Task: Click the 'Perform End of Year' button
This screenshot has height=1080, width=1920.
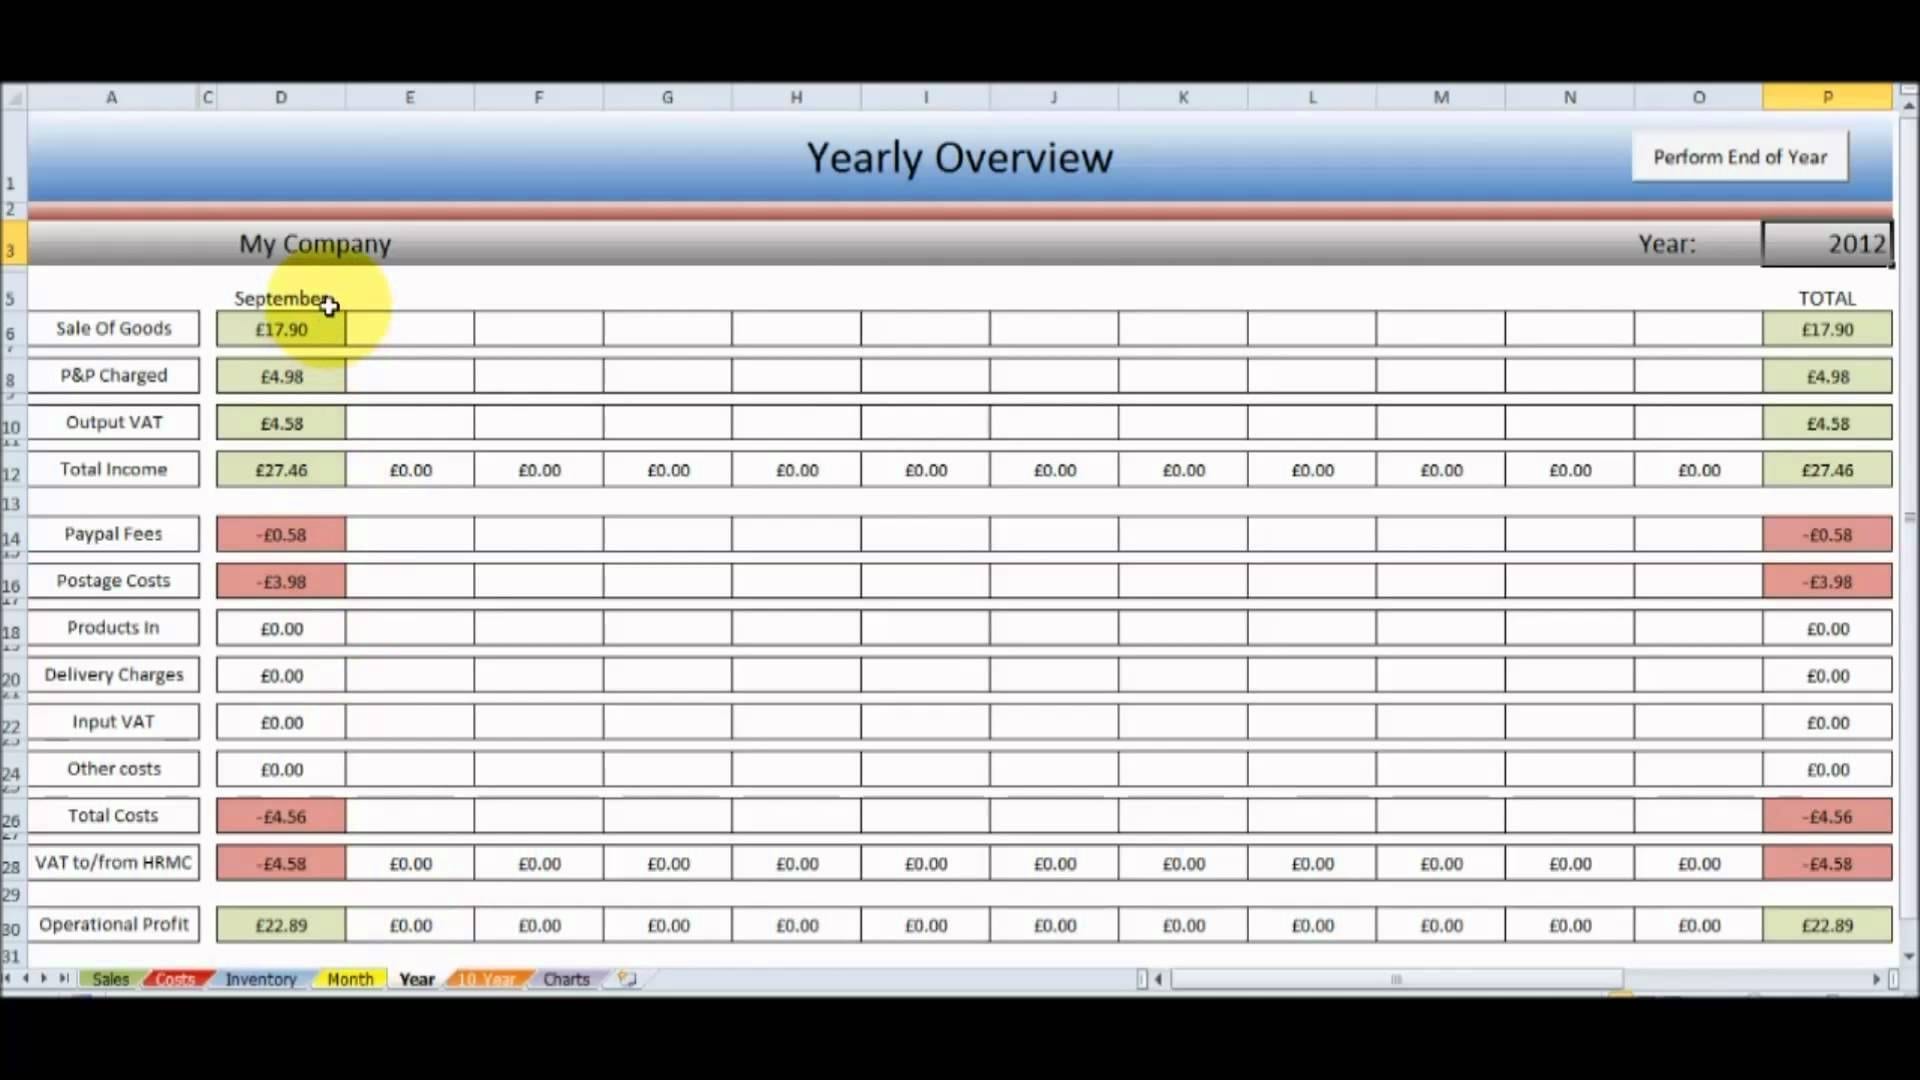Action: (1741, 156)
